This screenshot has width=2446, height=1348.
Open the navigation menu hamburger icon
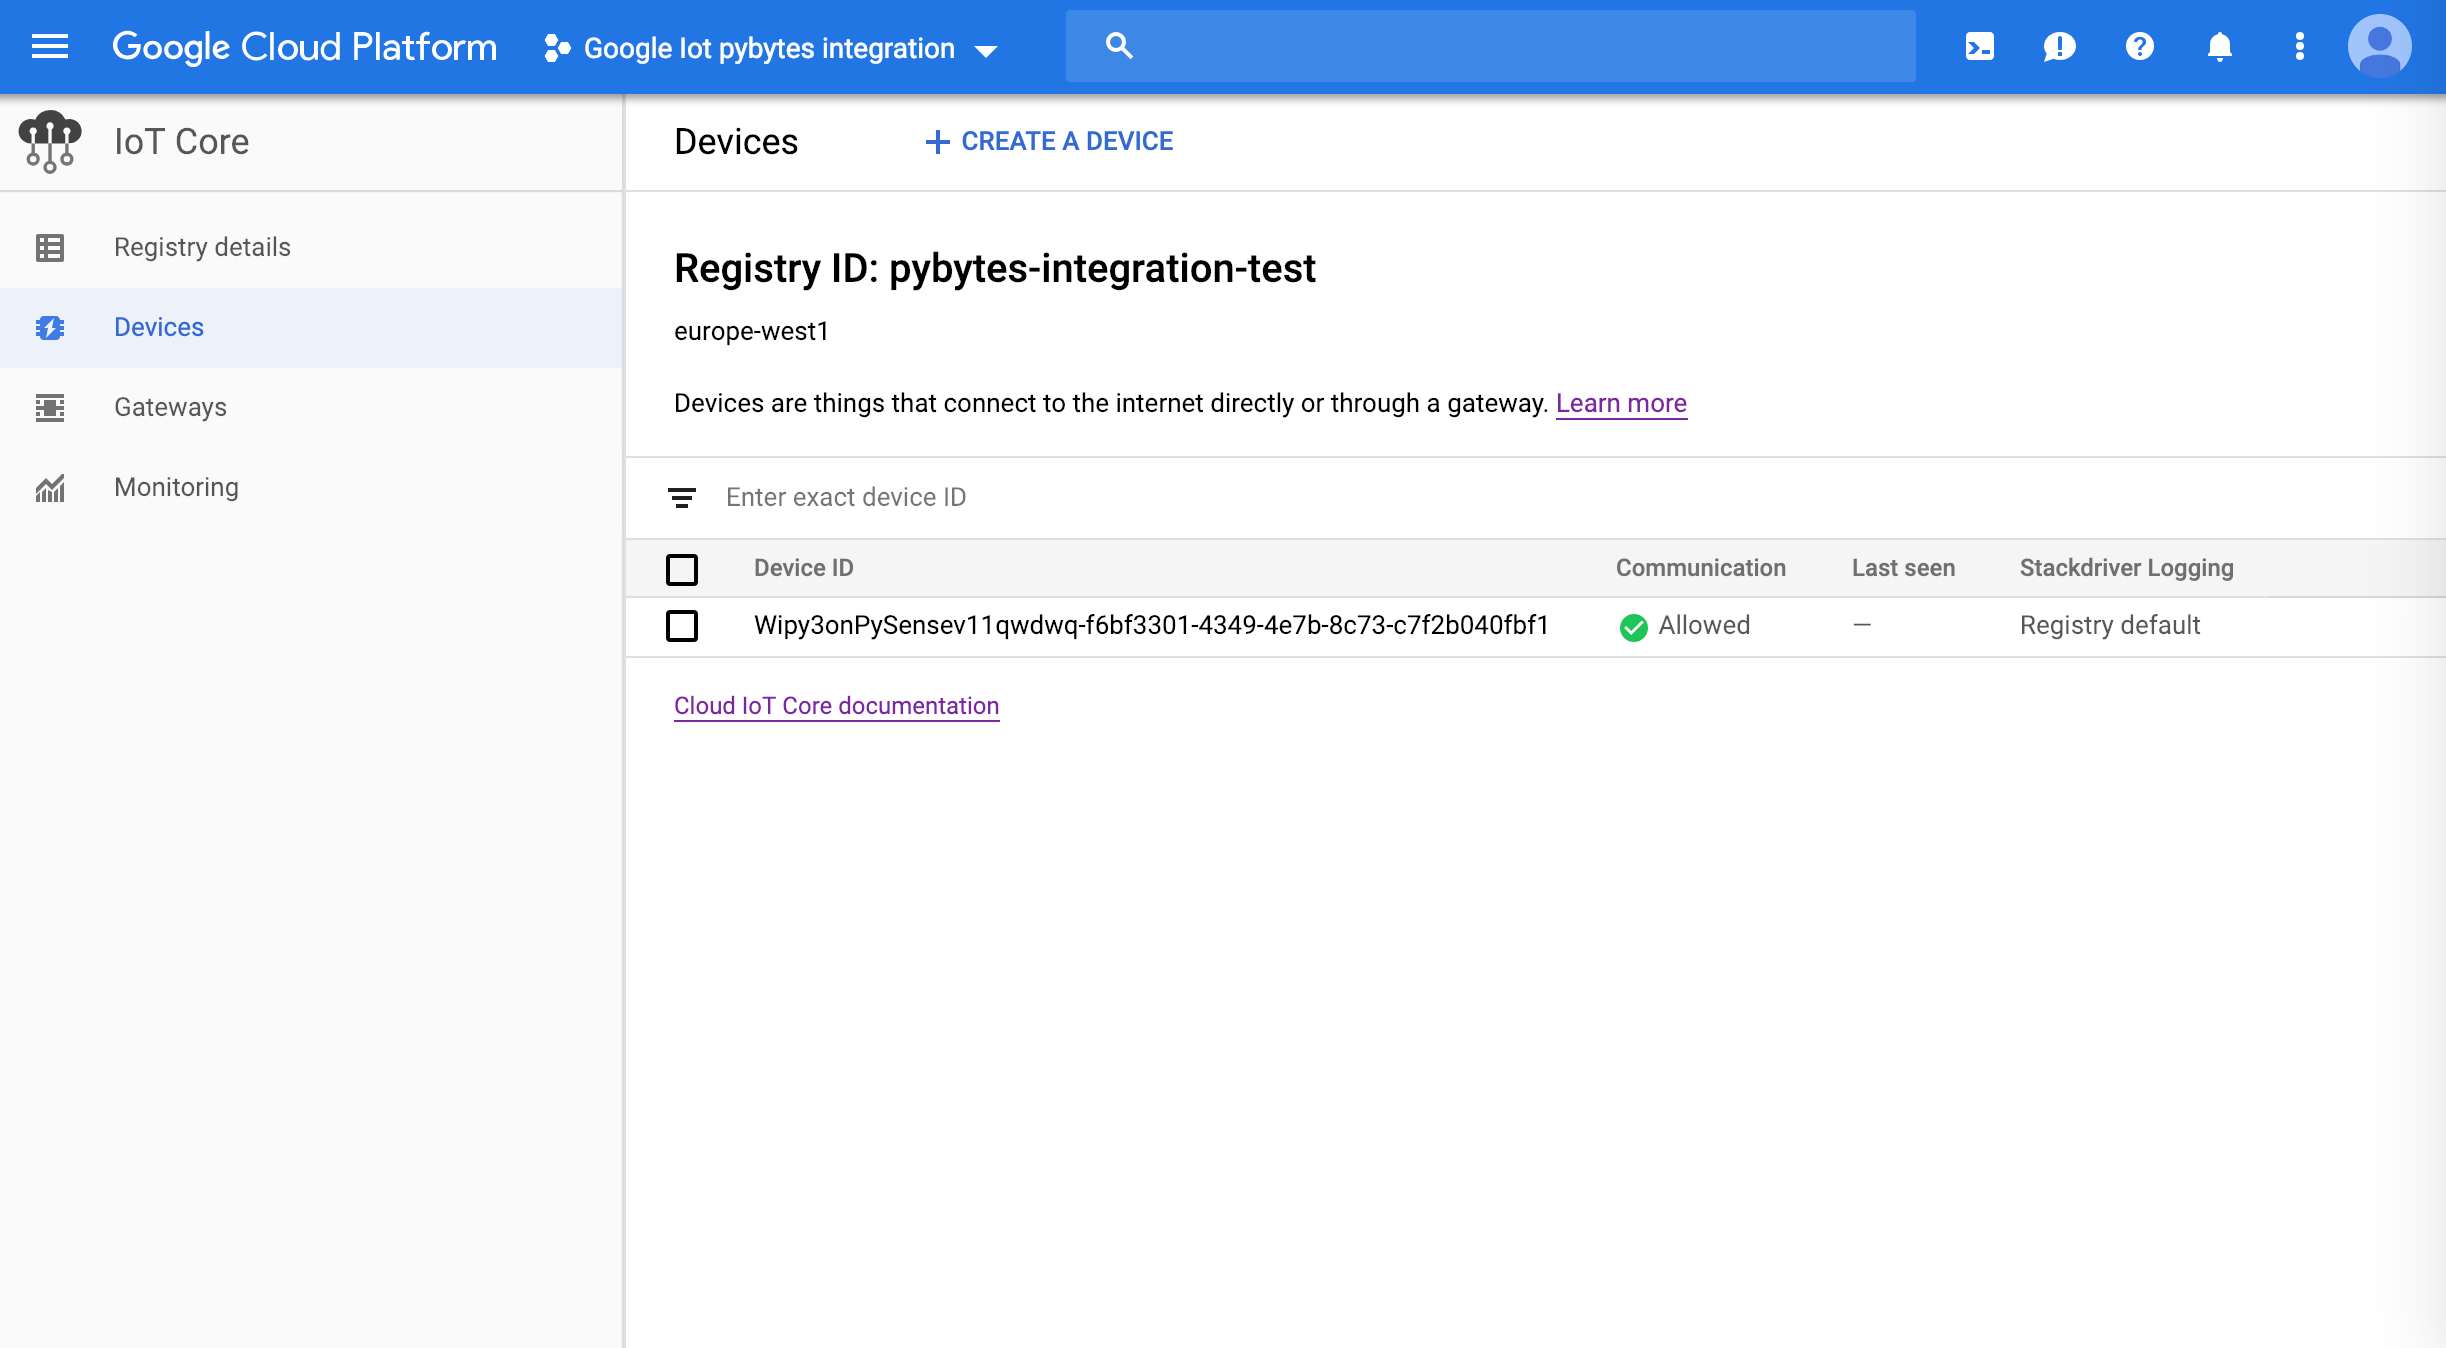tap(48, 47)
